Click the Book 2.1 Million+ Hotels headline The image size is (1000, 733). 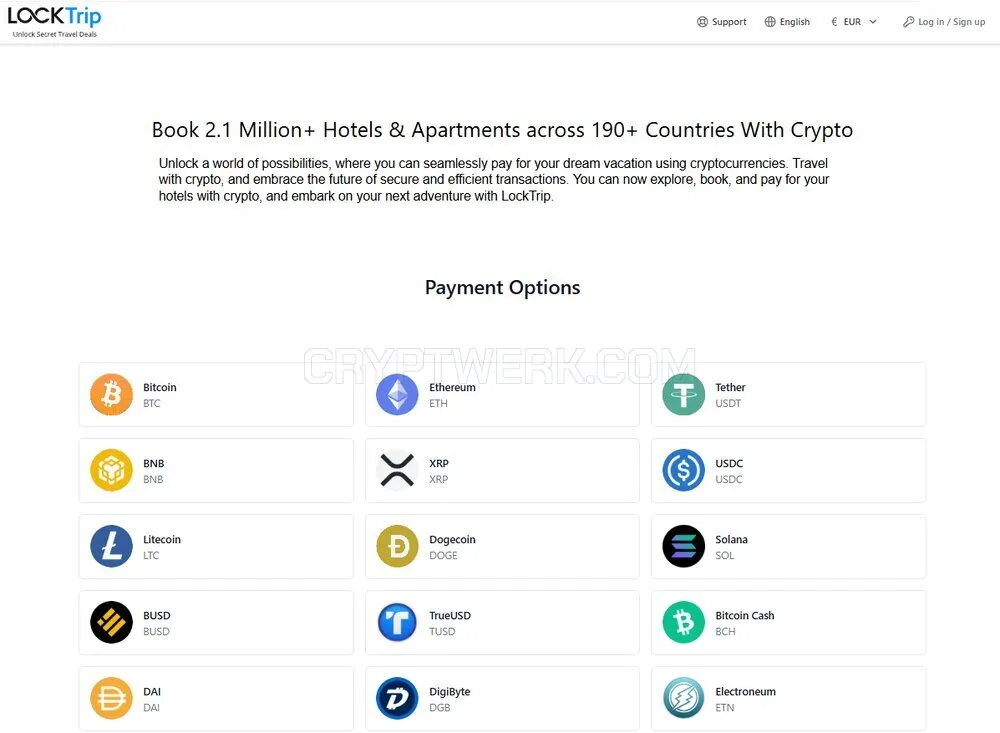(503, 130)
